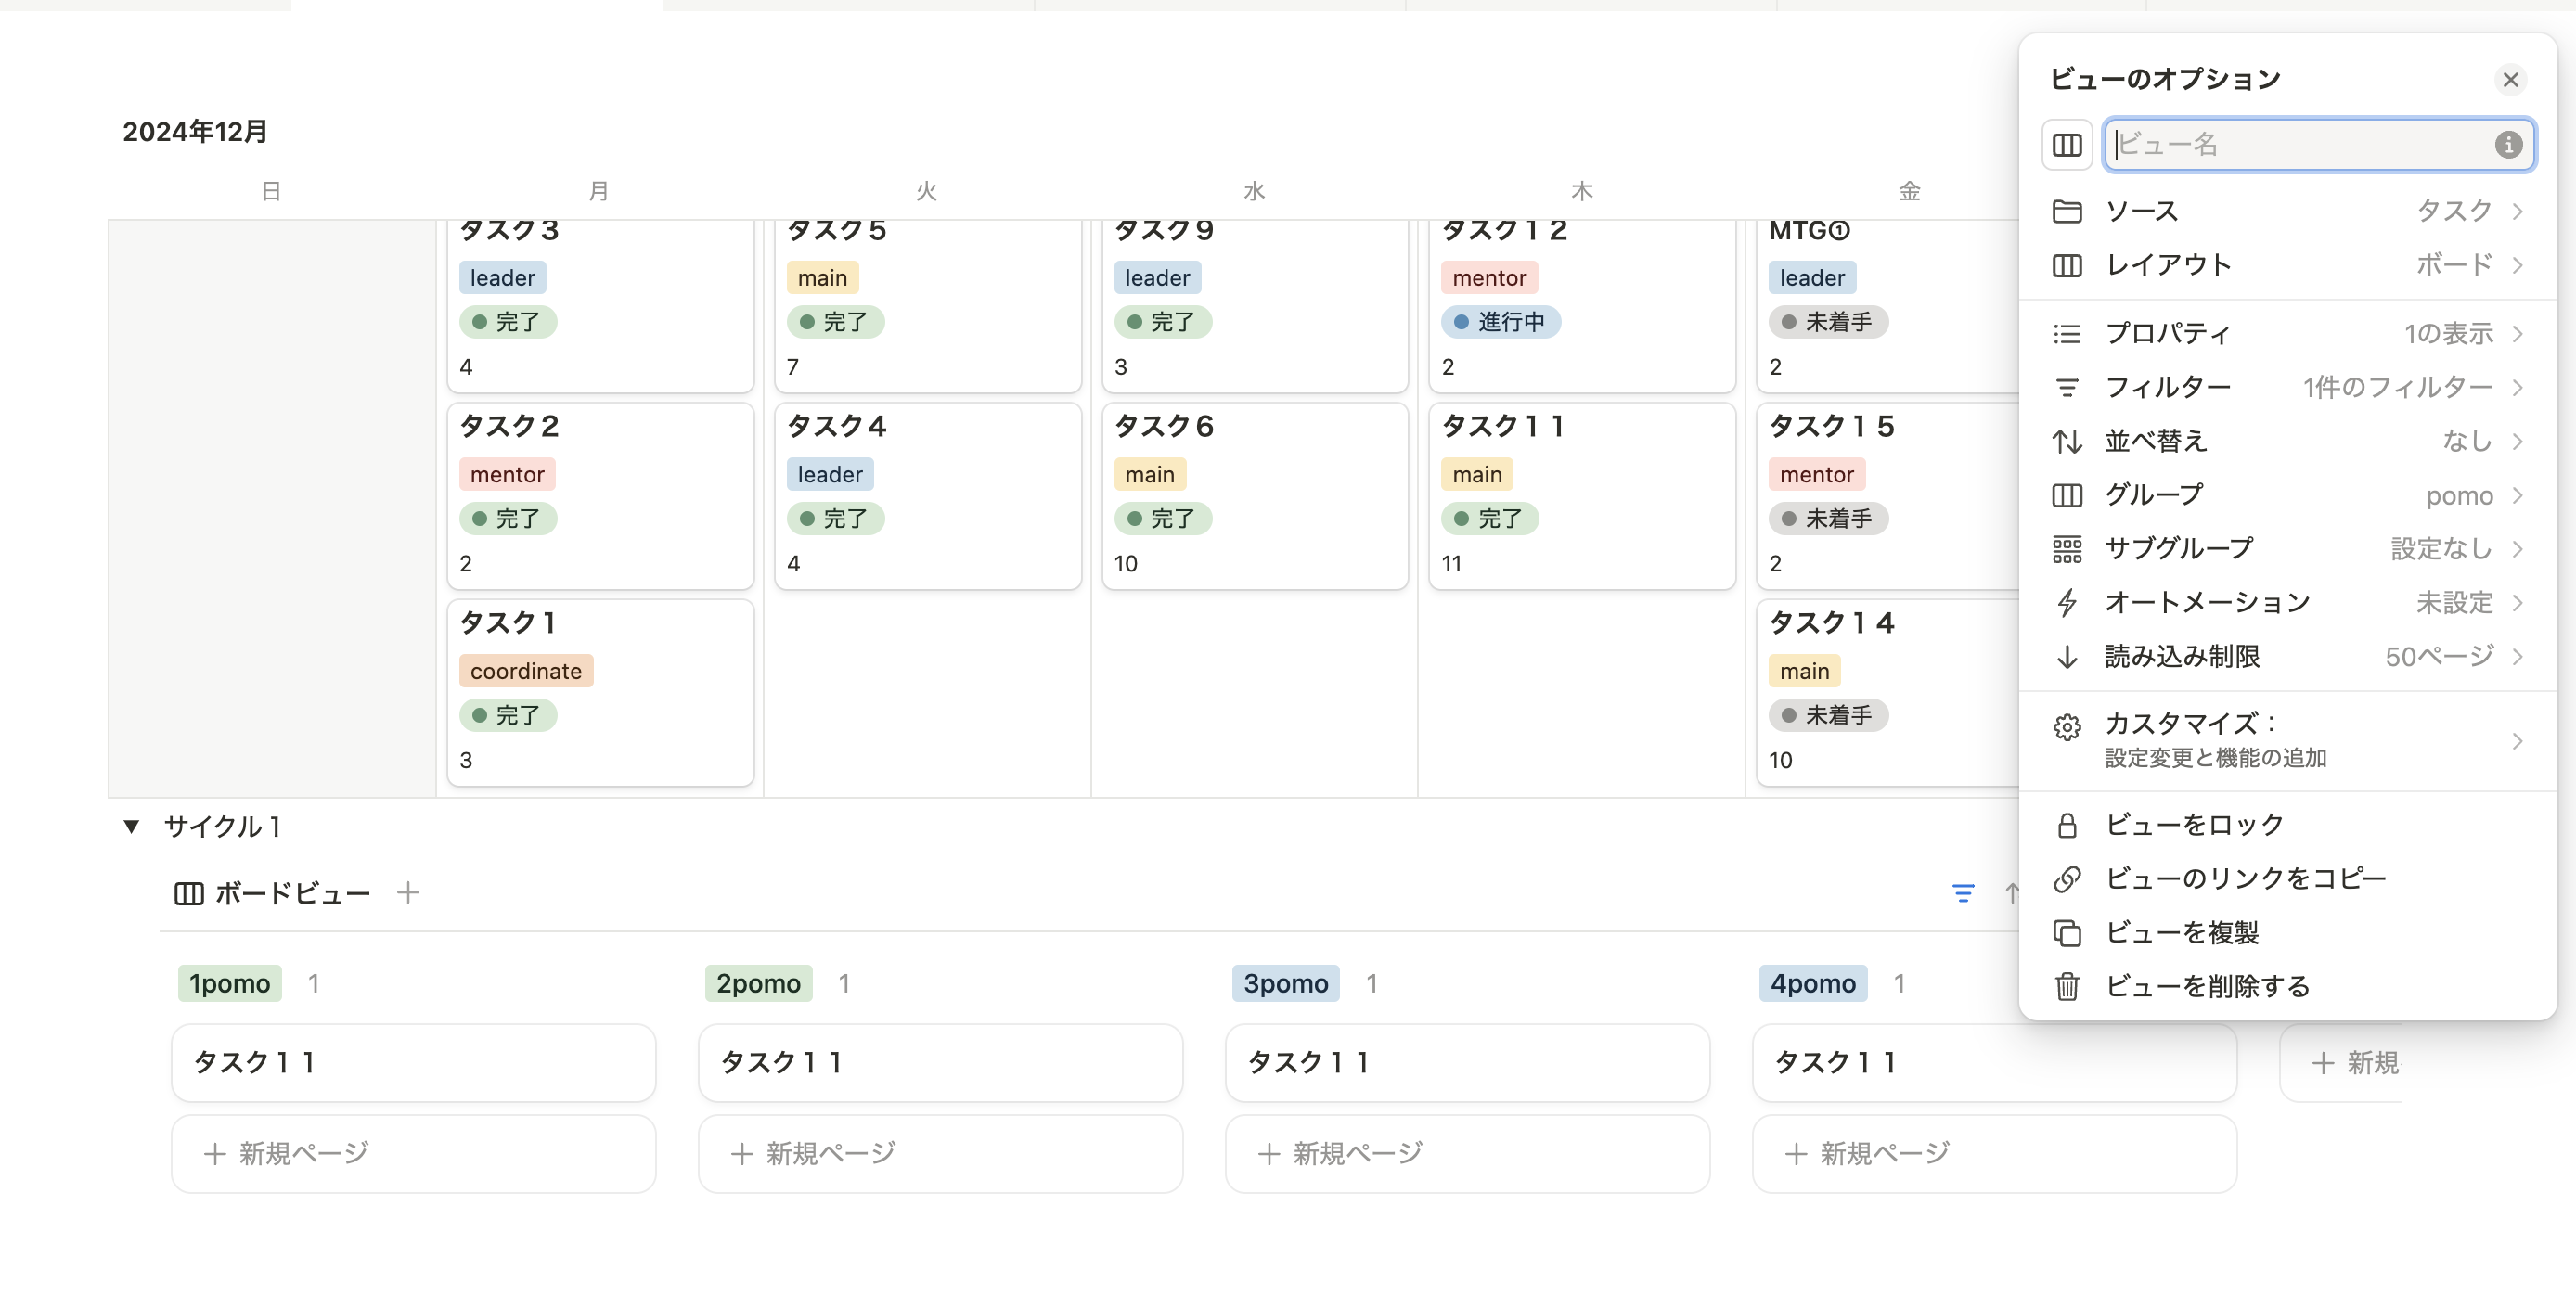
Task: Open the グループ pomo dropdown
Action: pos(2462,495)
